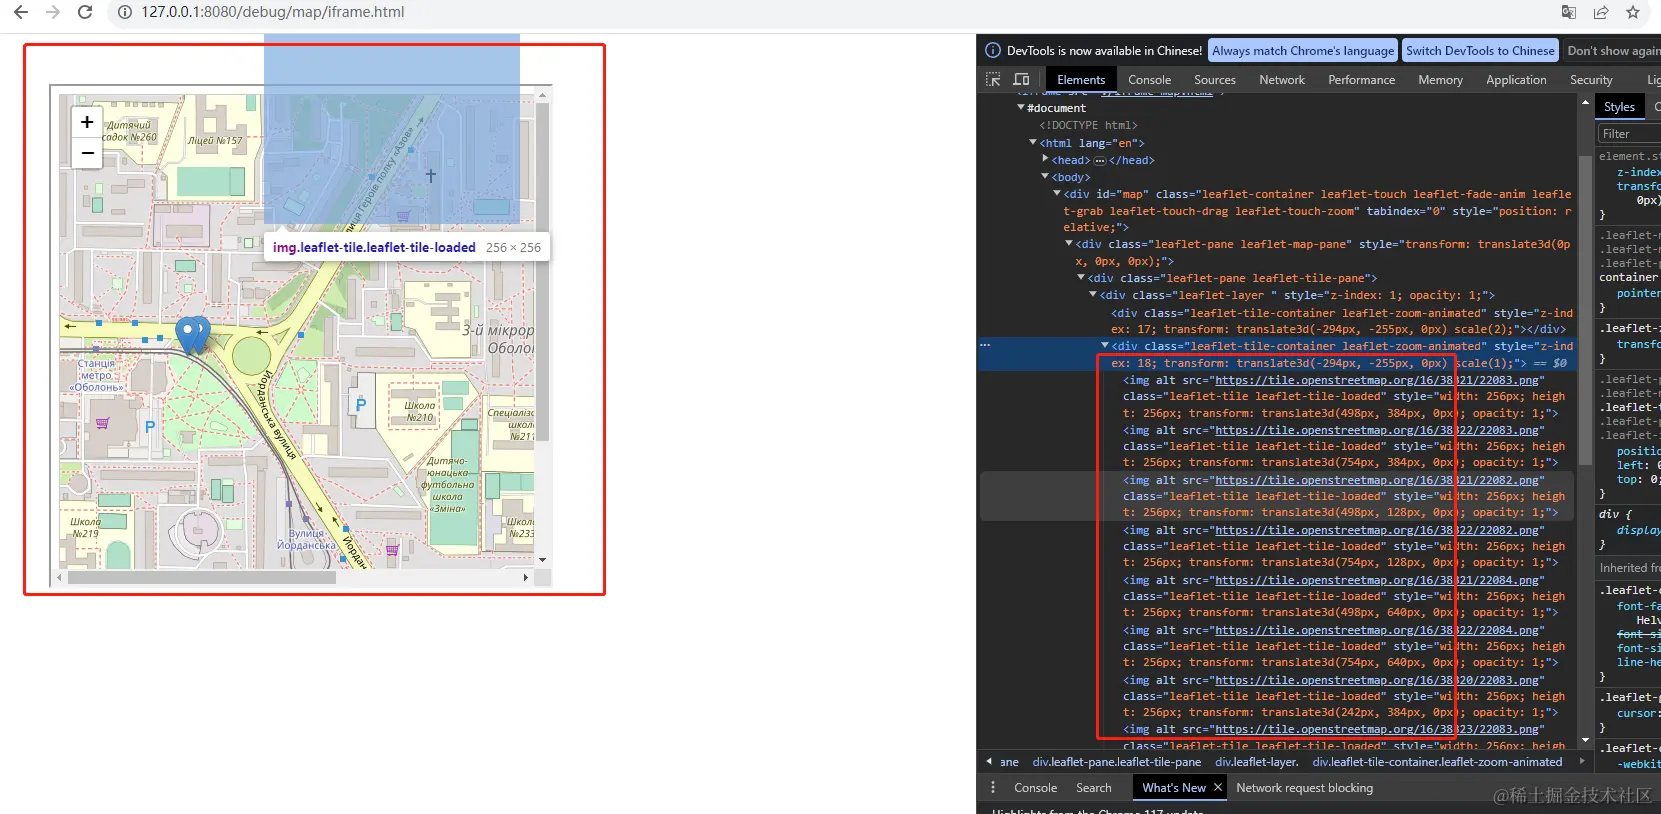1661x814 pixels.
Task: Collapse the selected leaflet-tile-container div
Action: (1105, 346)
